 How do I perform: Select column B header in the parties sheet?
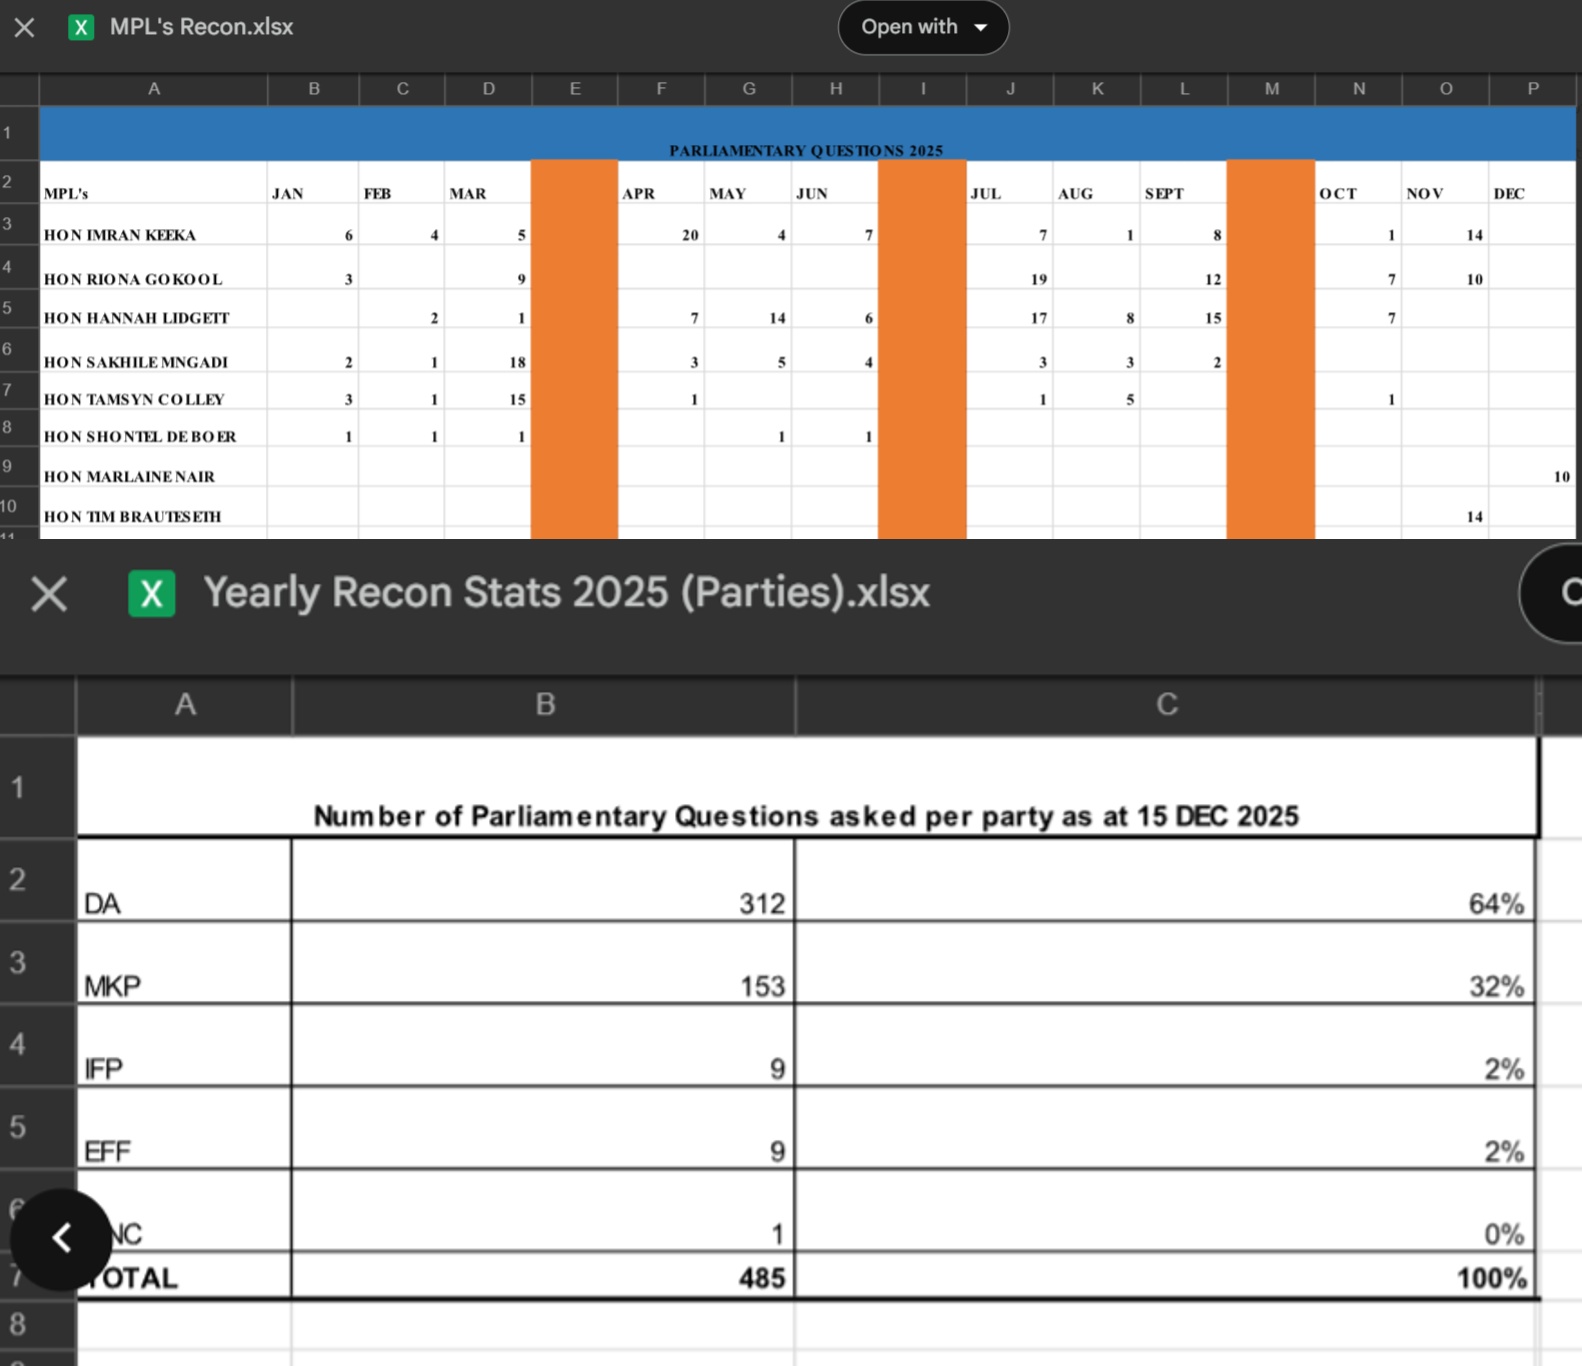coord(544,705)
